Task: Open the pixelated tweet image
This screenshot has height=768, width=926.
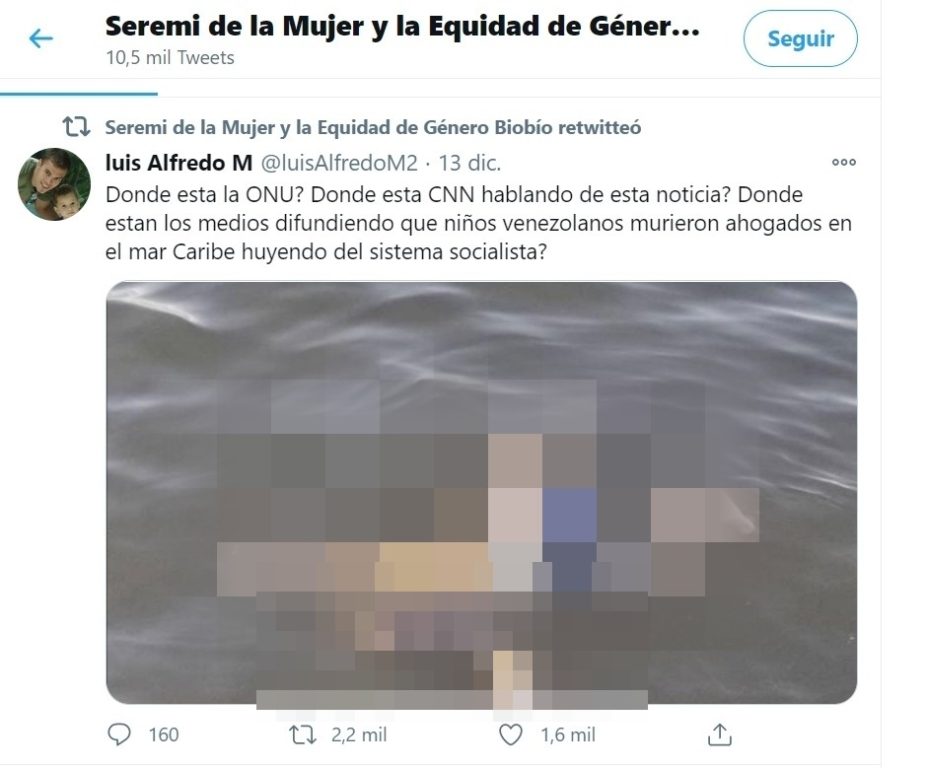Action: (481, 493)
